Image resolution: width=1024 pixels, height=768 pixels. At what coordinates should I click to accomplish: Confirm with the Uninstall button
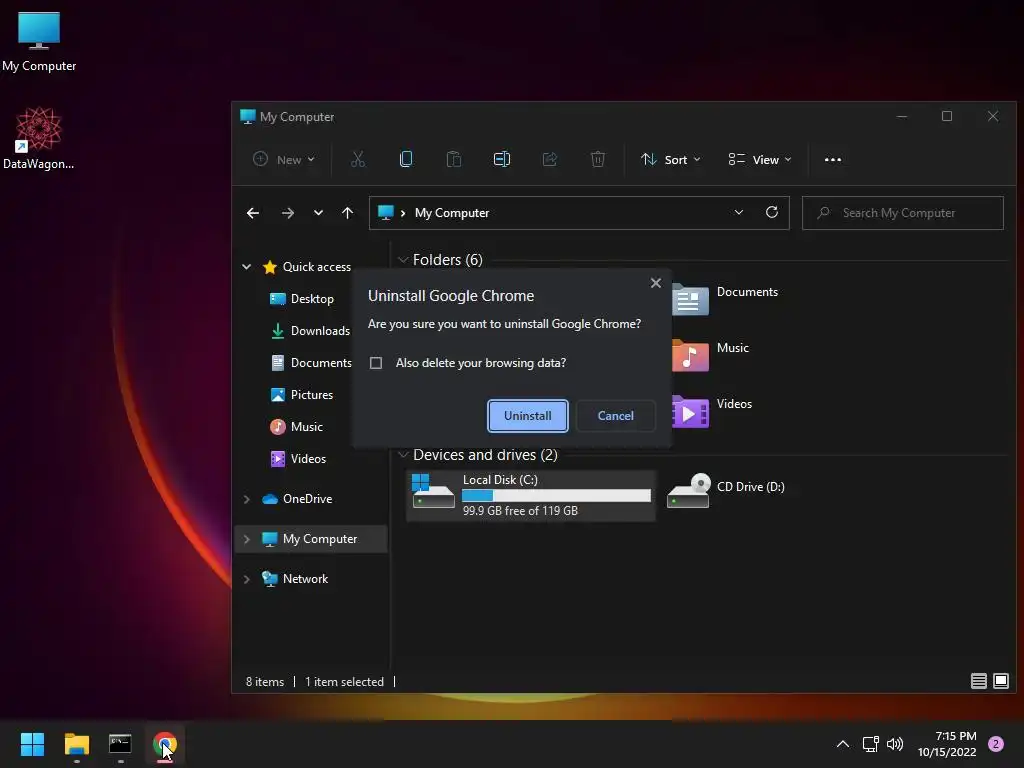click(528, 416)
